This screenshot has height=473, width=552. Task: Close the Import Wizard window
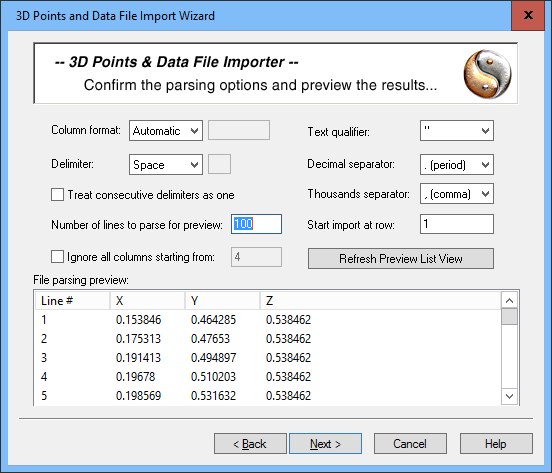click(x=528, y=15)
